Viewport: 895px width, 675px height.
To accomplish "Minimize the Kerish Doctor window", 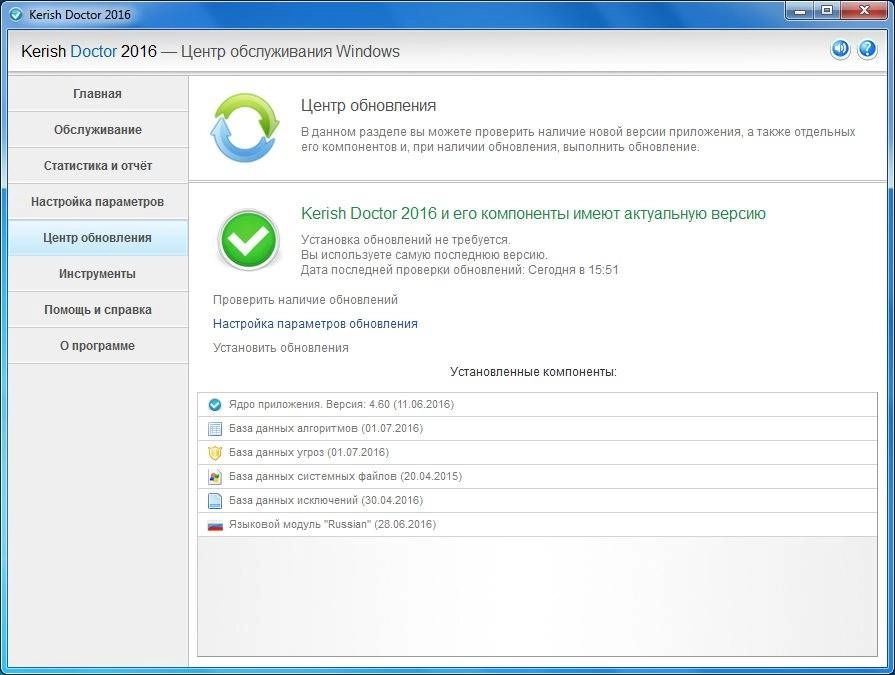I will (x=800, y=11).
